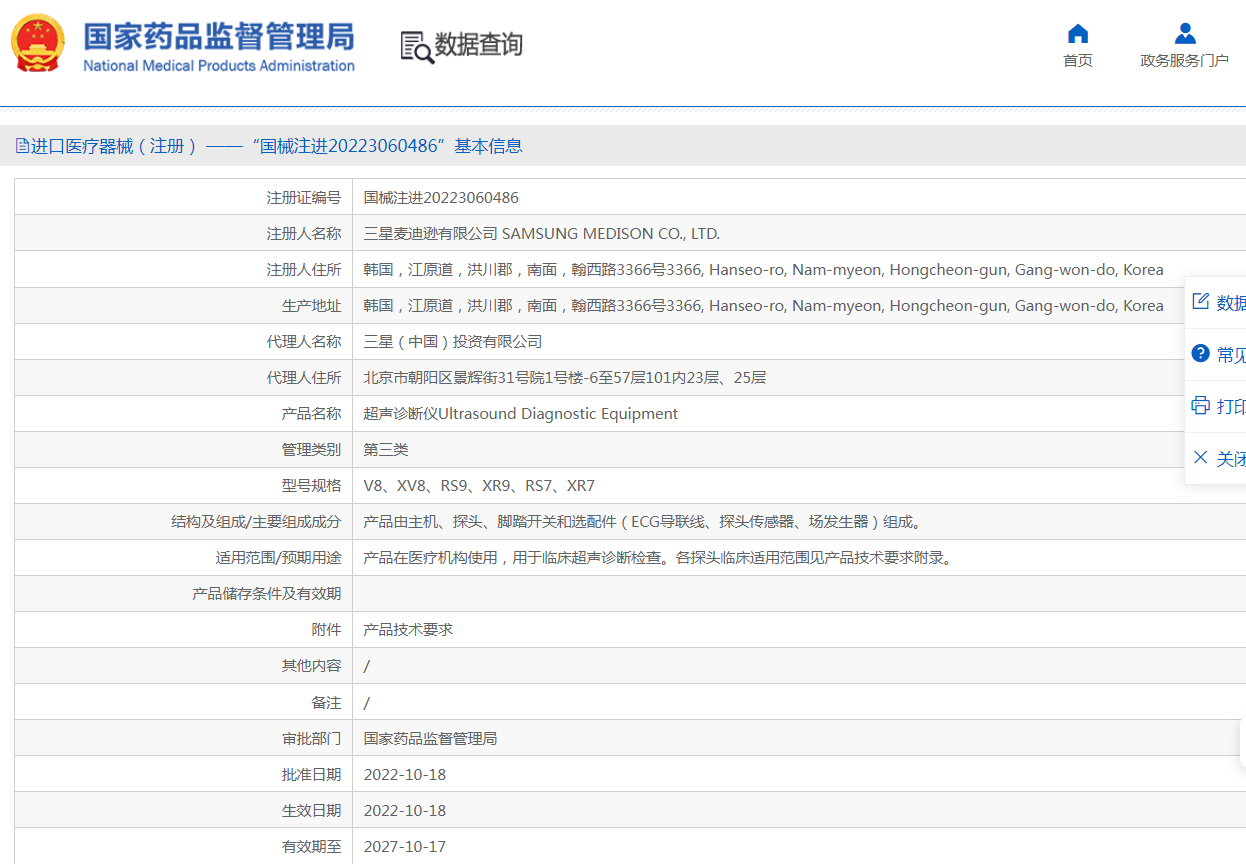Click the 代理人住所 Beijing address value

(x=565, y=378)
